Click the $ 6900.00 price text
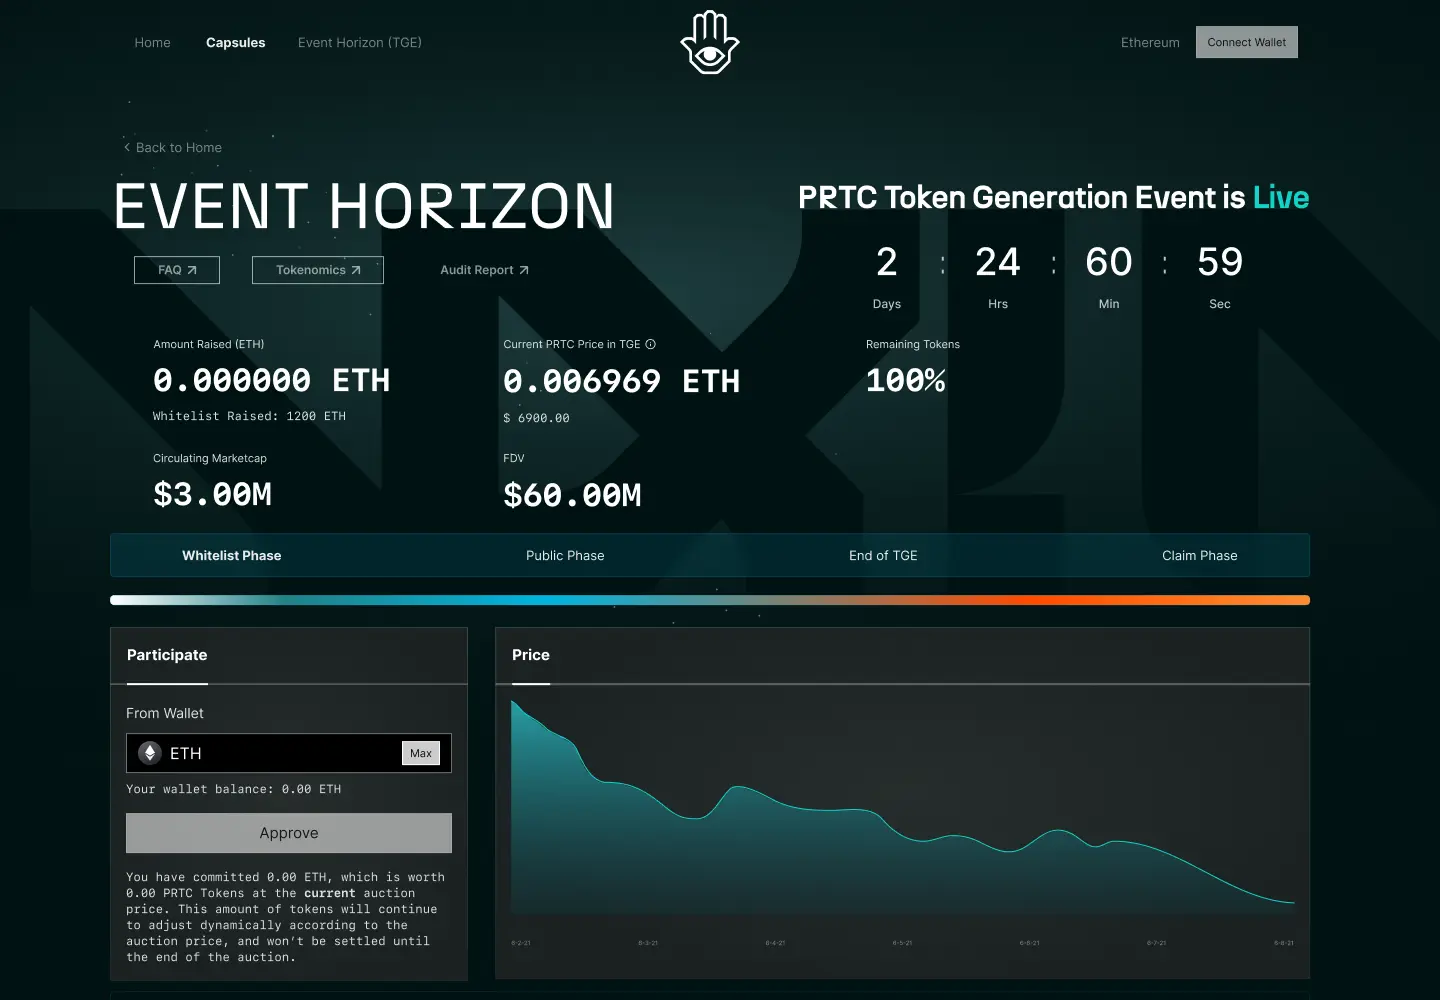The width and height of the screenshot is (1440, 1000). tap(536, 418)
